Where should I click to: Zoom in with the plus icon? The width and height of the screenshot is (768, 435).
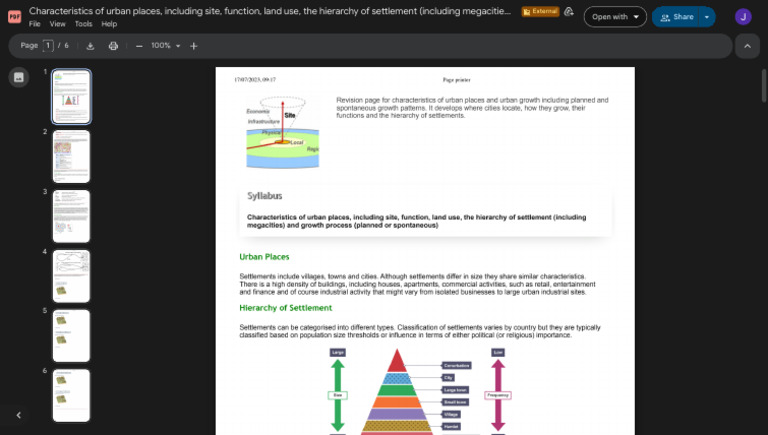(x=194, y=46)
